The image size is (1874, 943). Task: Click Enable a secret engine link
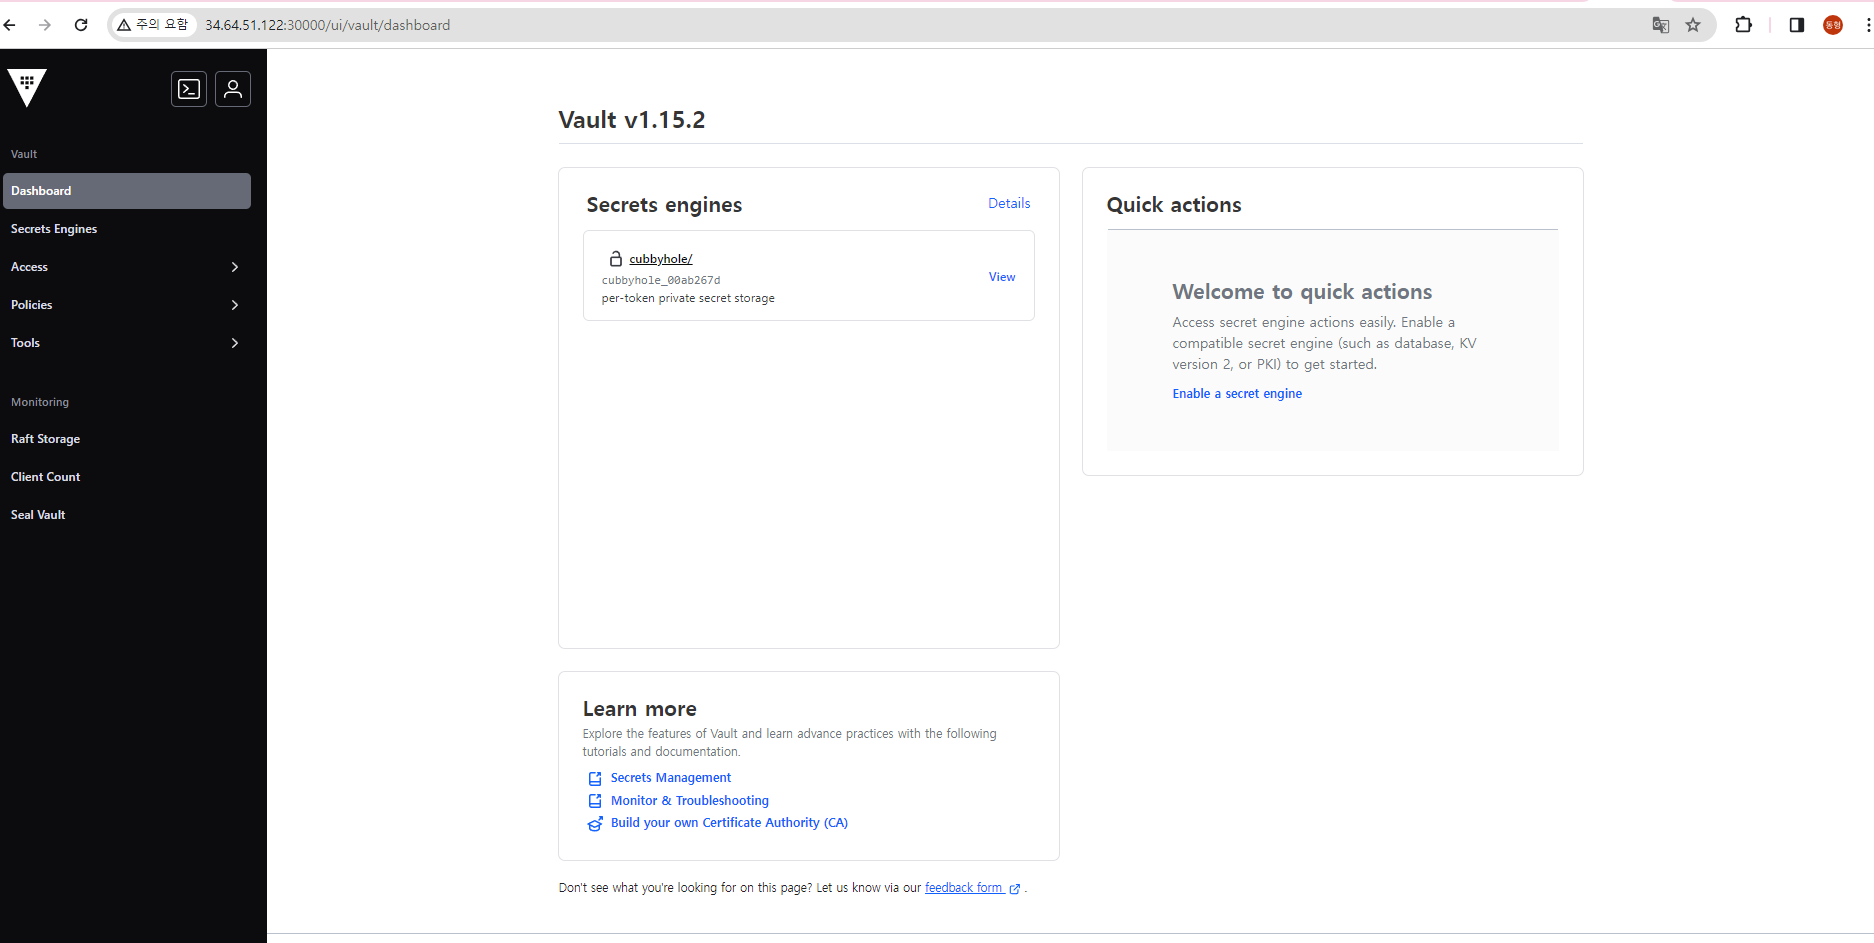(x=1237, y=394)
